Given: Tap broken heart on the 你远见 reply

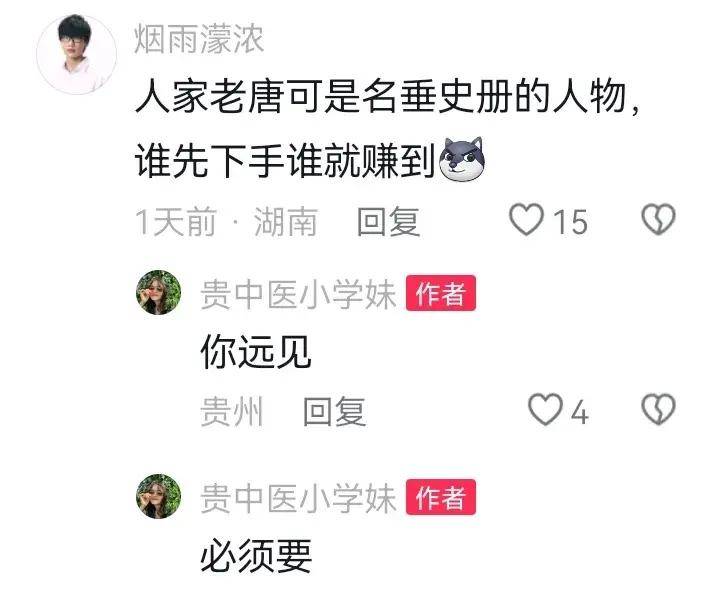Looking at the screenshot, I should pyautogui.click(x=658, y=409).
